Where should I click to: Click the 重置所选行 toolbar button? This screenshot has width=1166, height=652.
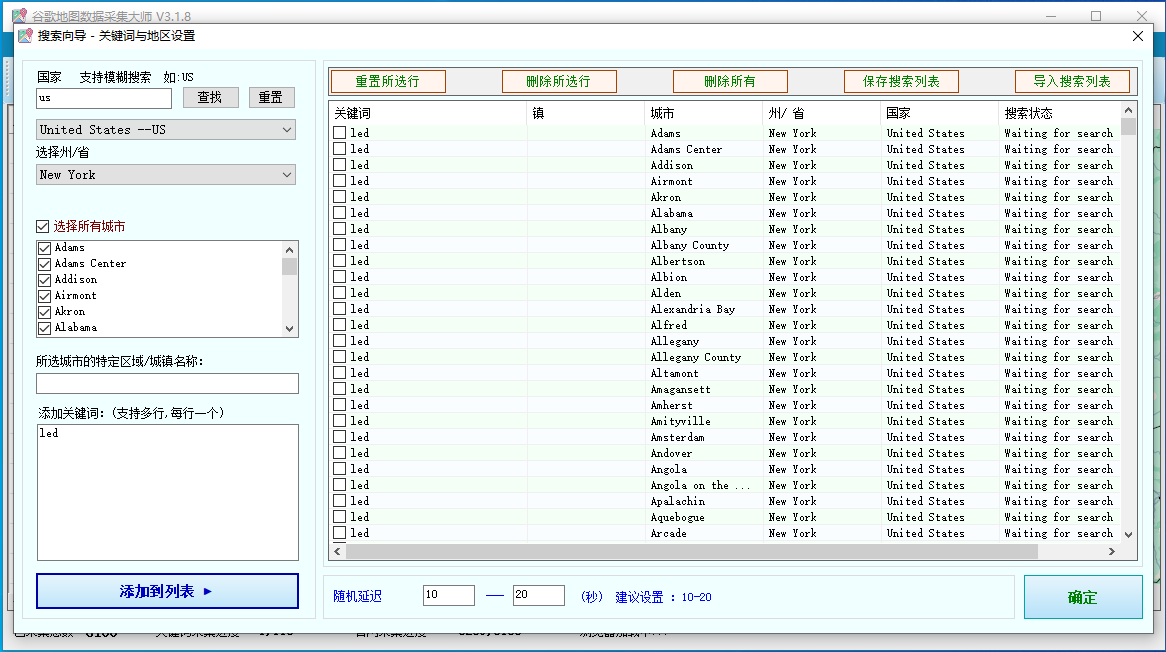tap(387, 82)
